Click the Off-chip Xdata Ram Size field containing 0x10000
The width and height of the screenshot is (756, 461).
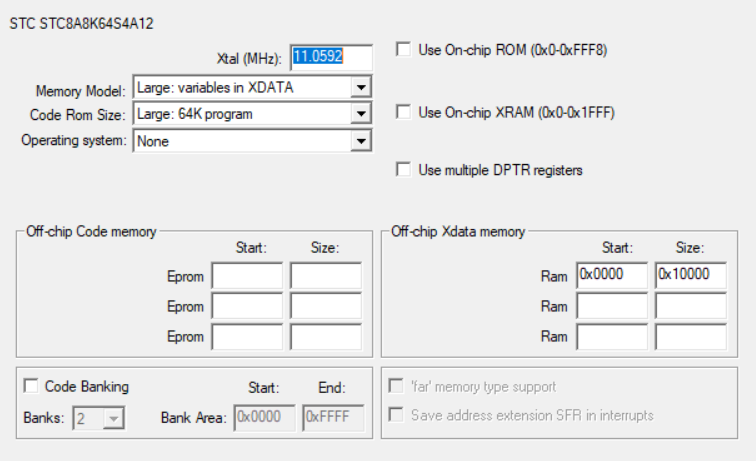pos(691,275)
